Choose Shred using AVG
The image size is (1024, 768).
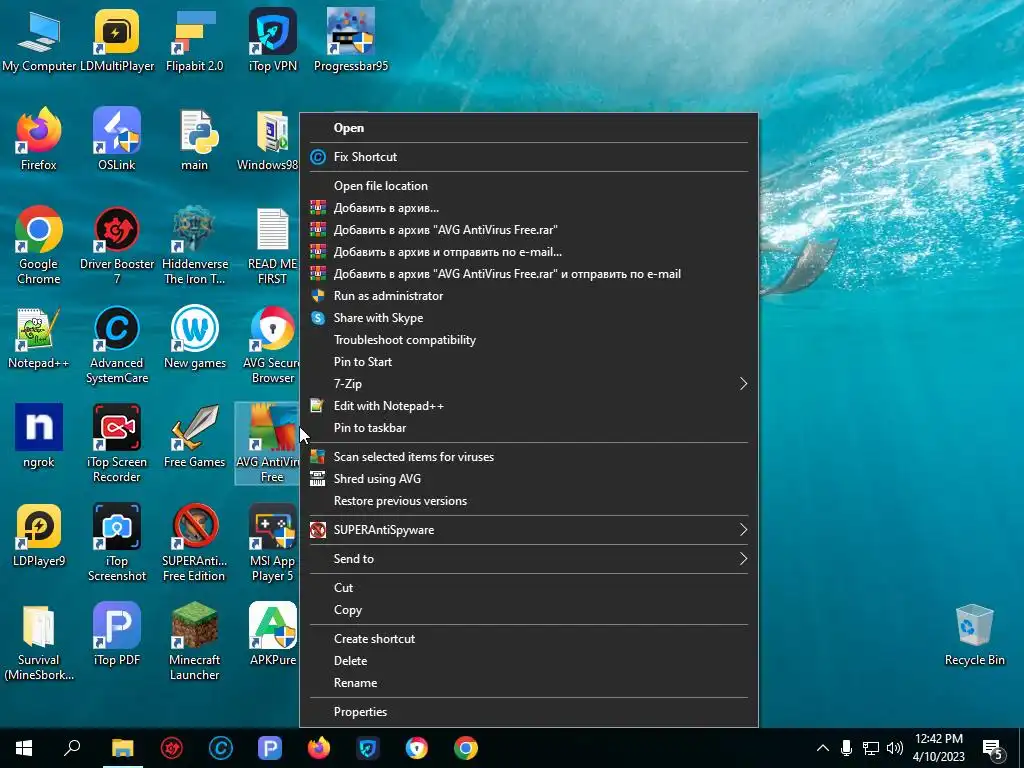[528, 479]
